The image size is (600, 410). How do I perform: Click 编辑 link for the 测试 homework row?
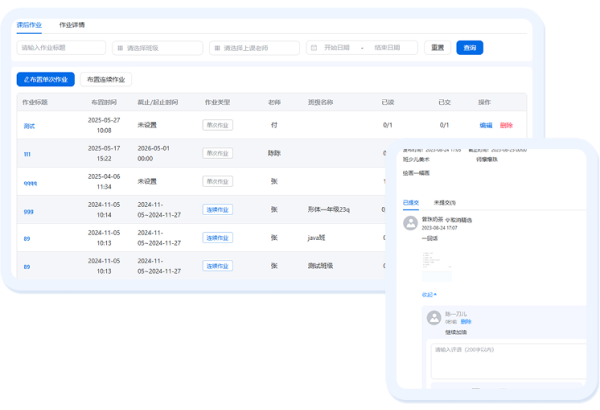point(486,125)
